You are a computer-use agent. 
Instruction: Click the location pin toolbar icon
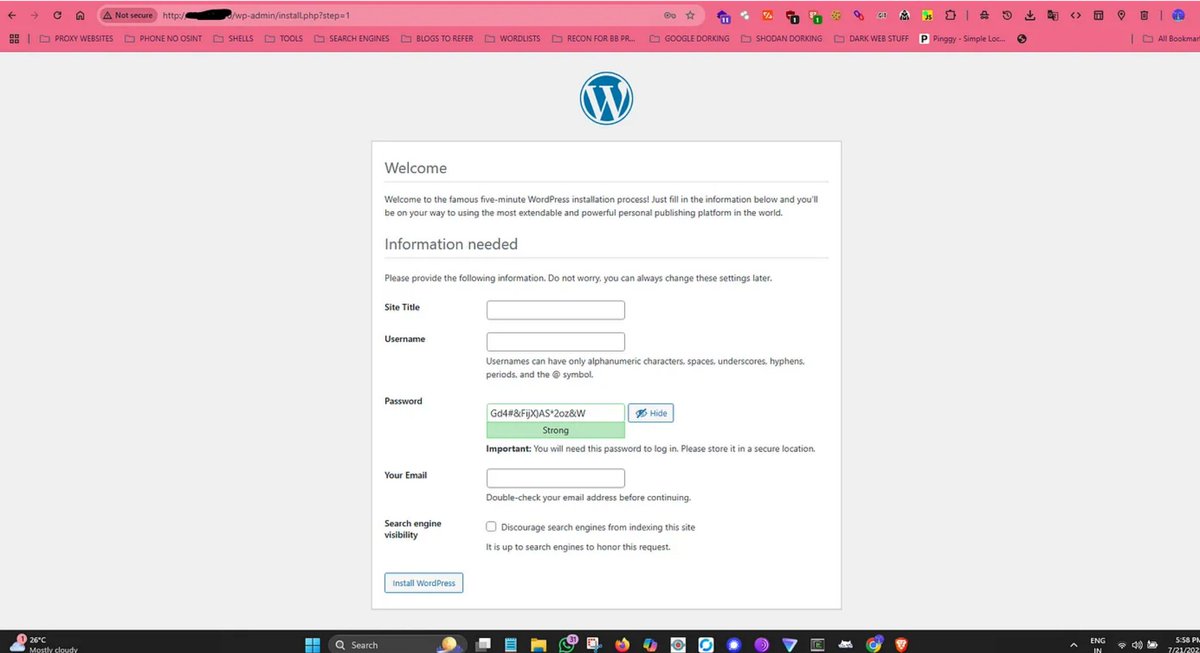(x=1121, y=15)
